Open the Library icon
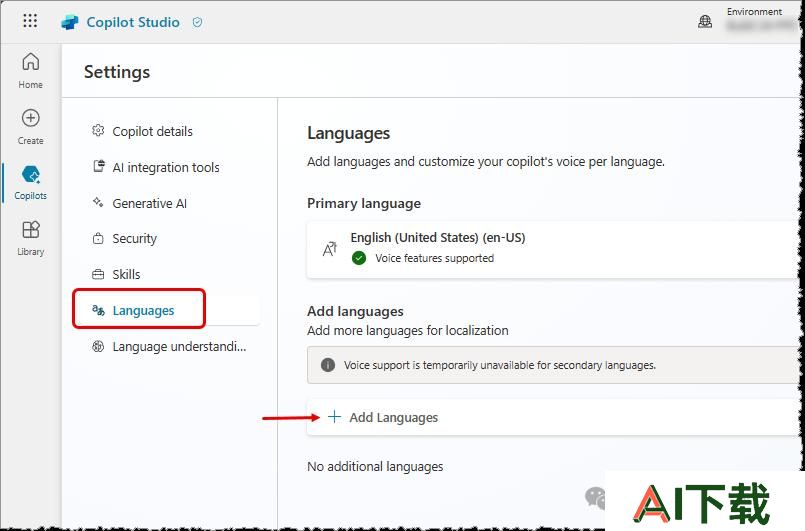The width and height of the screenshot is (805, 531). [30, 230]
